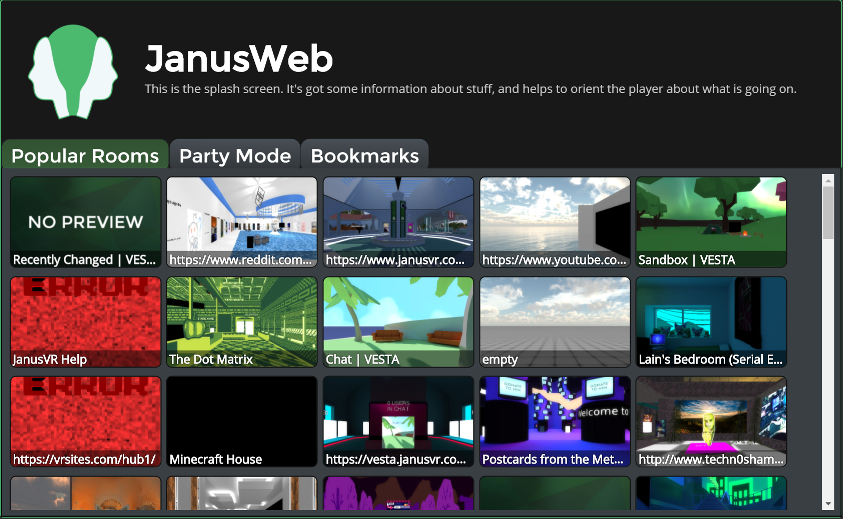This screenshot has height=519, width=843.
Task: Open the reddit.com room thumbnail
Action: point(242,222)
